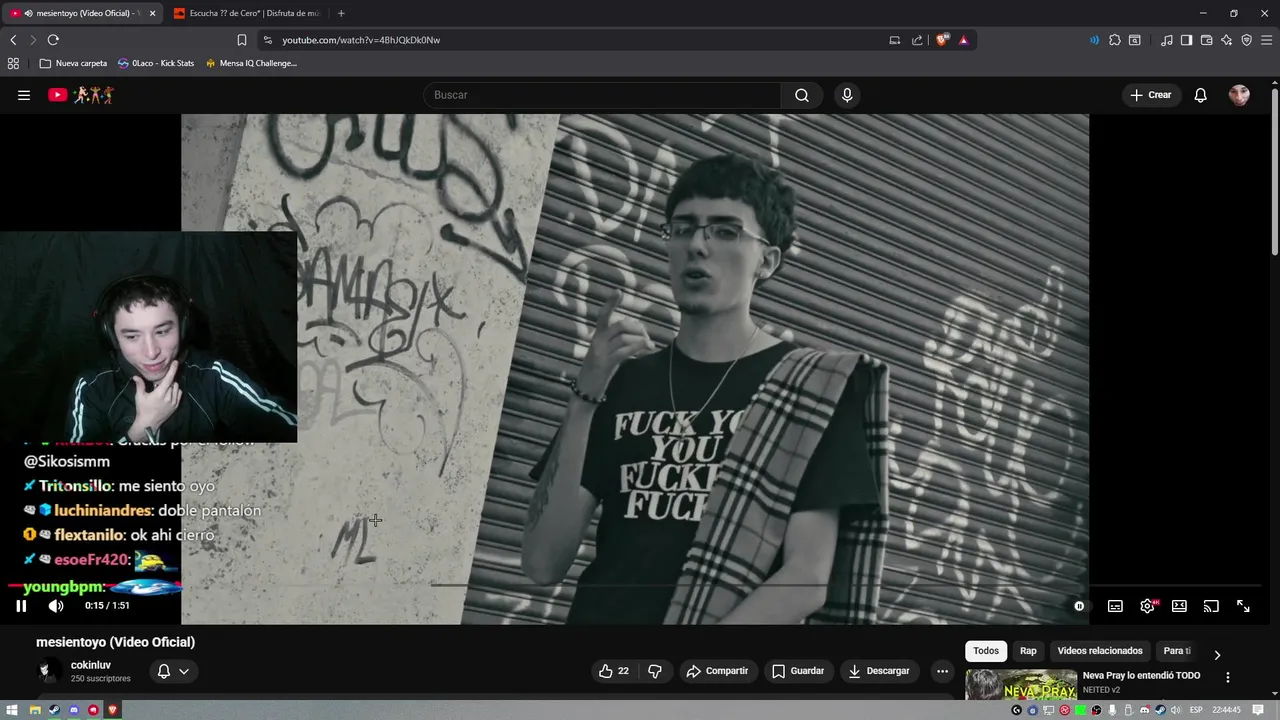Open account avatar menu
The width and height of the screenshot is (1280, 720).
[1239, 95]
